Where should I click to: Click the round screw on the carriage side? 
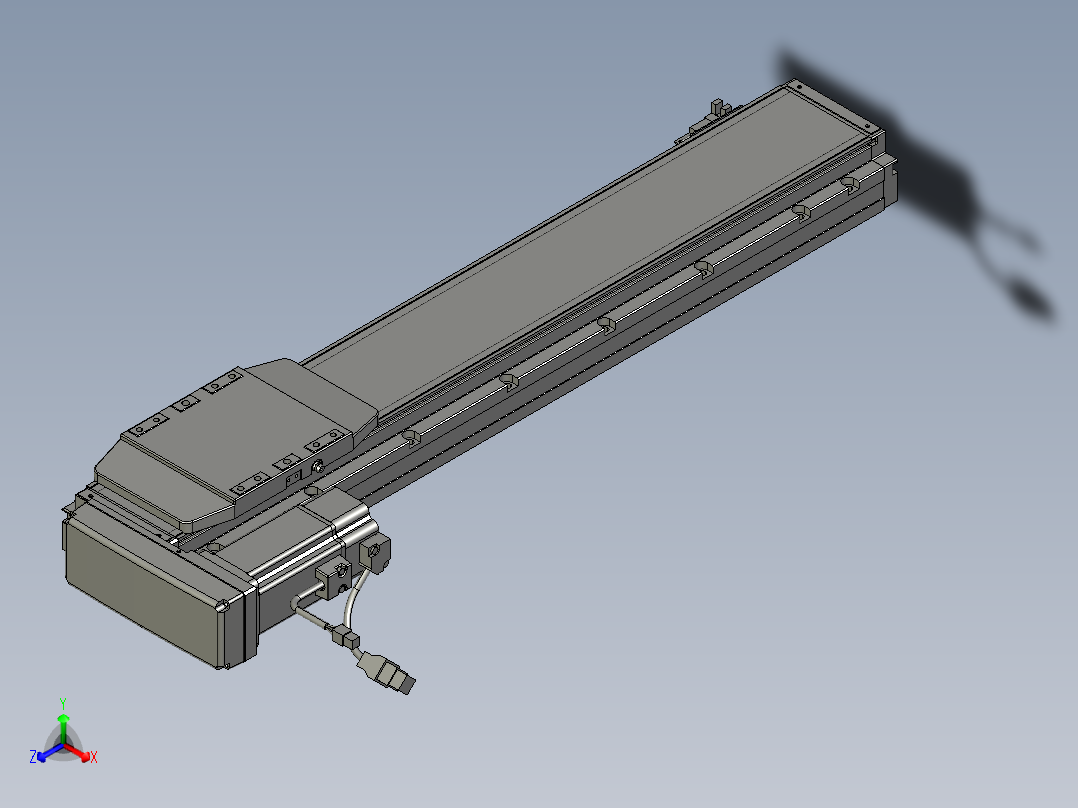pos(318,467)
